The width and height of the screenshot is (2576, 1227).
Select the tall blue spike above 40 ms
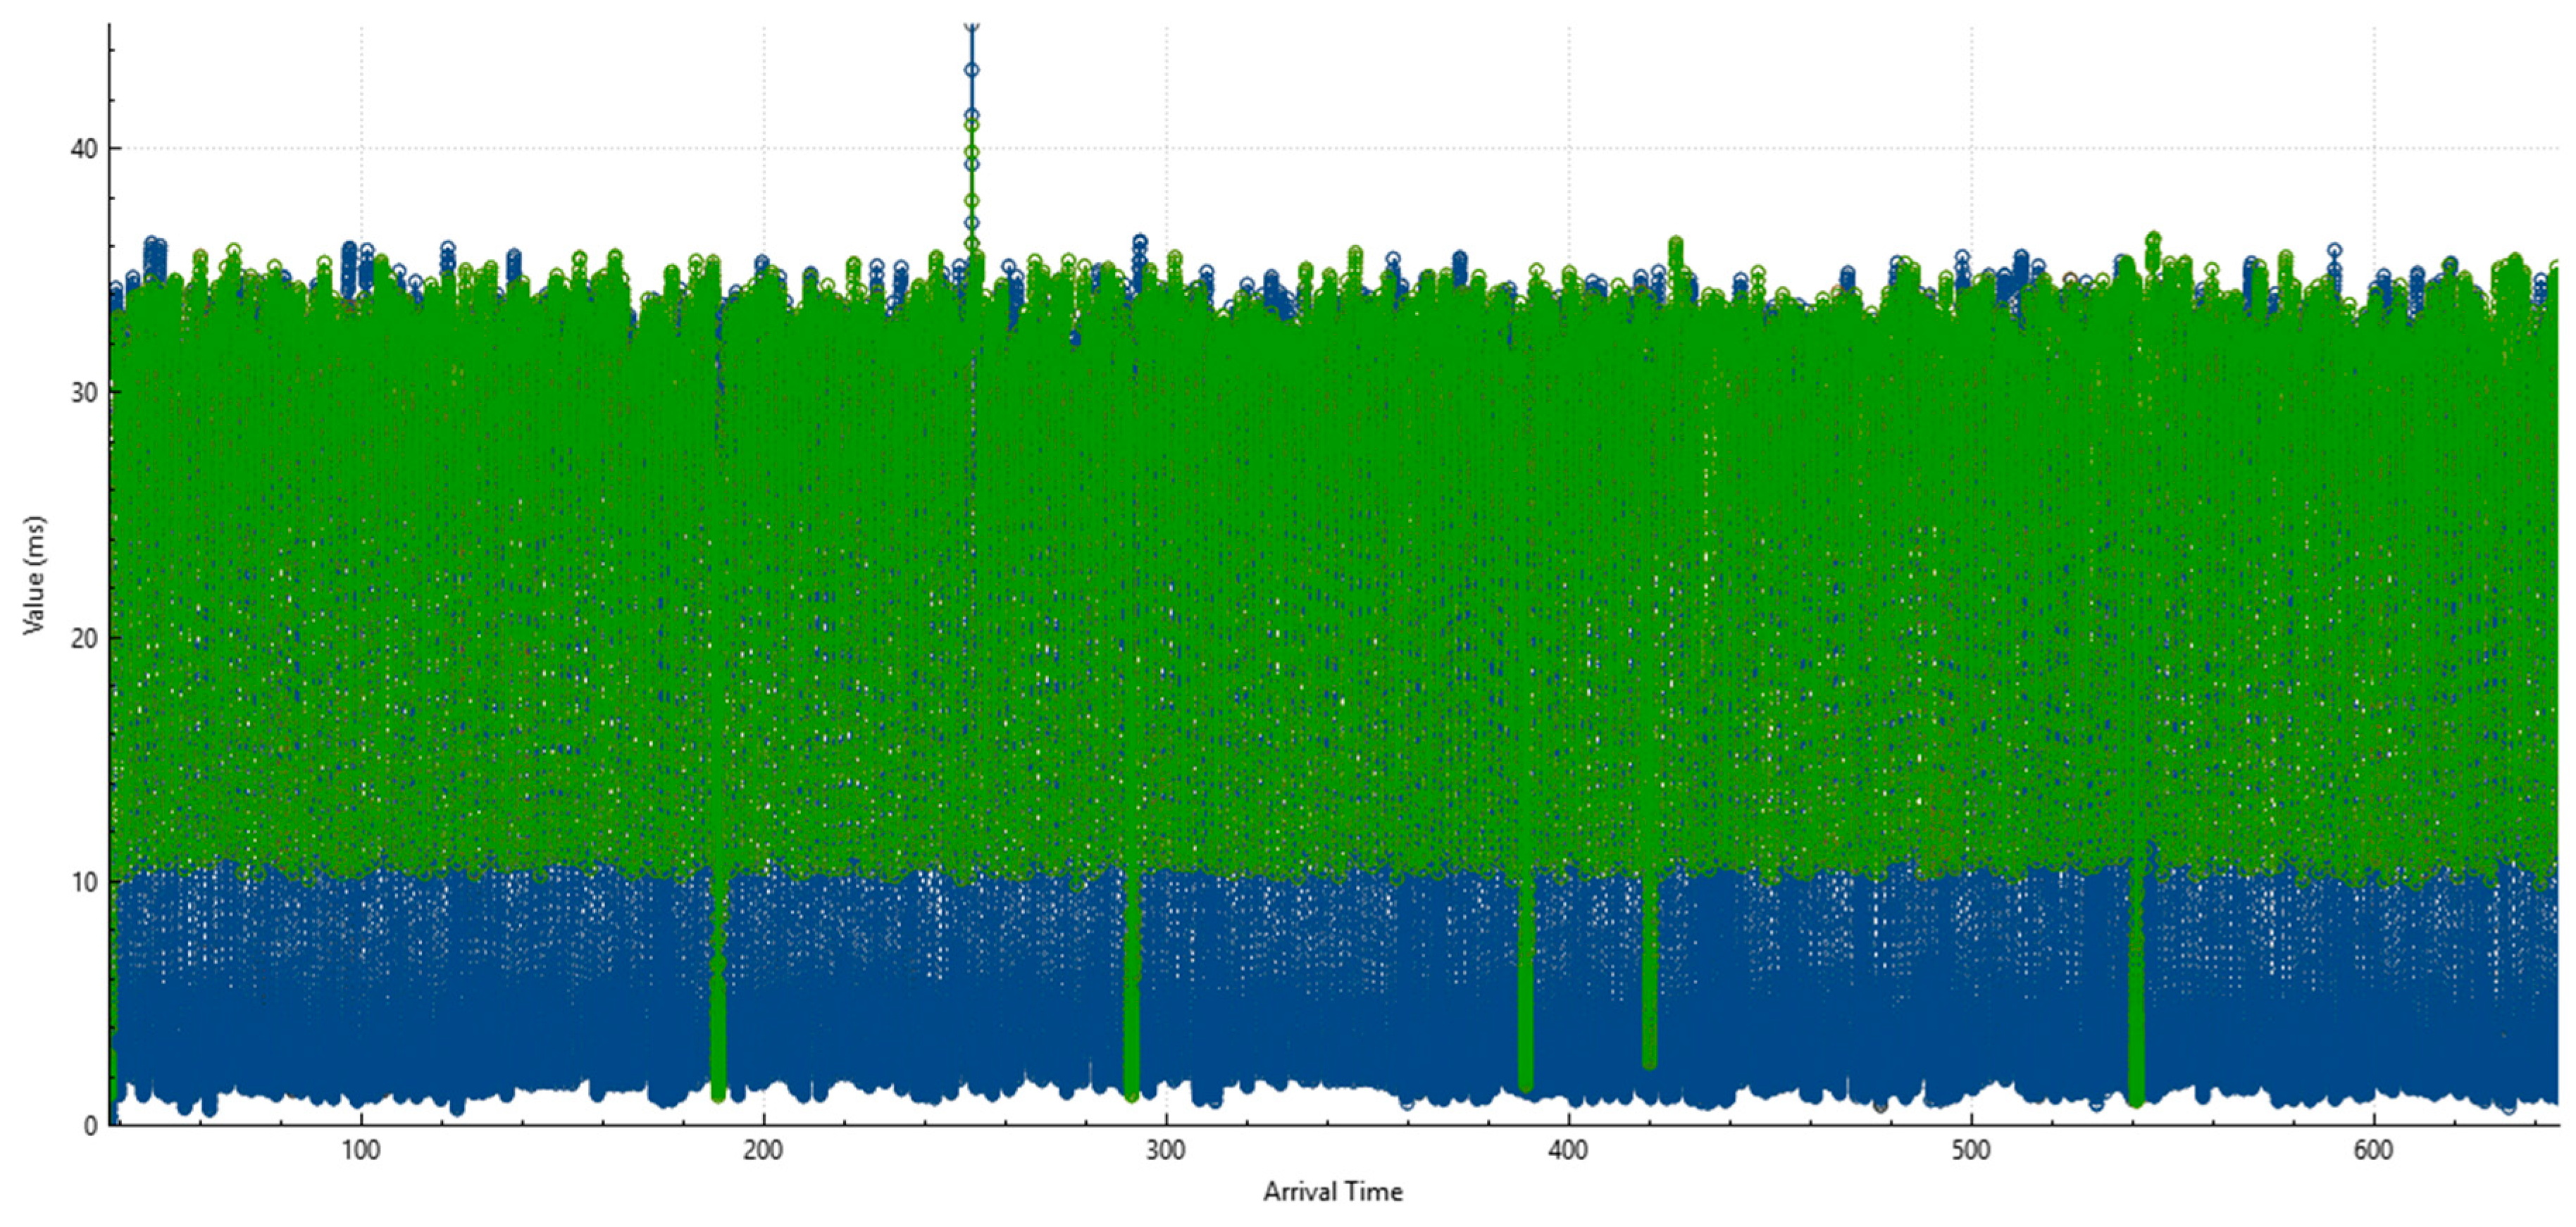[x=971, y=70]
